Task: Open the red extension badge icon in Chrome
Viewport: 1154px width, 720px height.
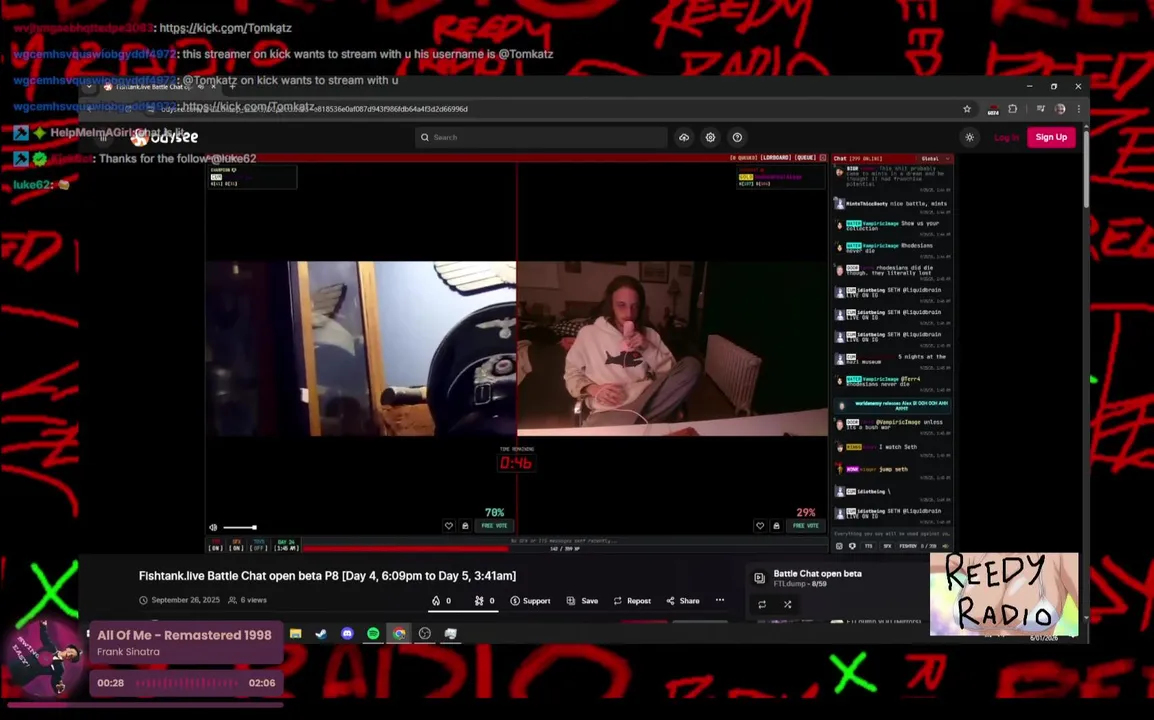Action: pyautogui.click(x=993, y=110)
